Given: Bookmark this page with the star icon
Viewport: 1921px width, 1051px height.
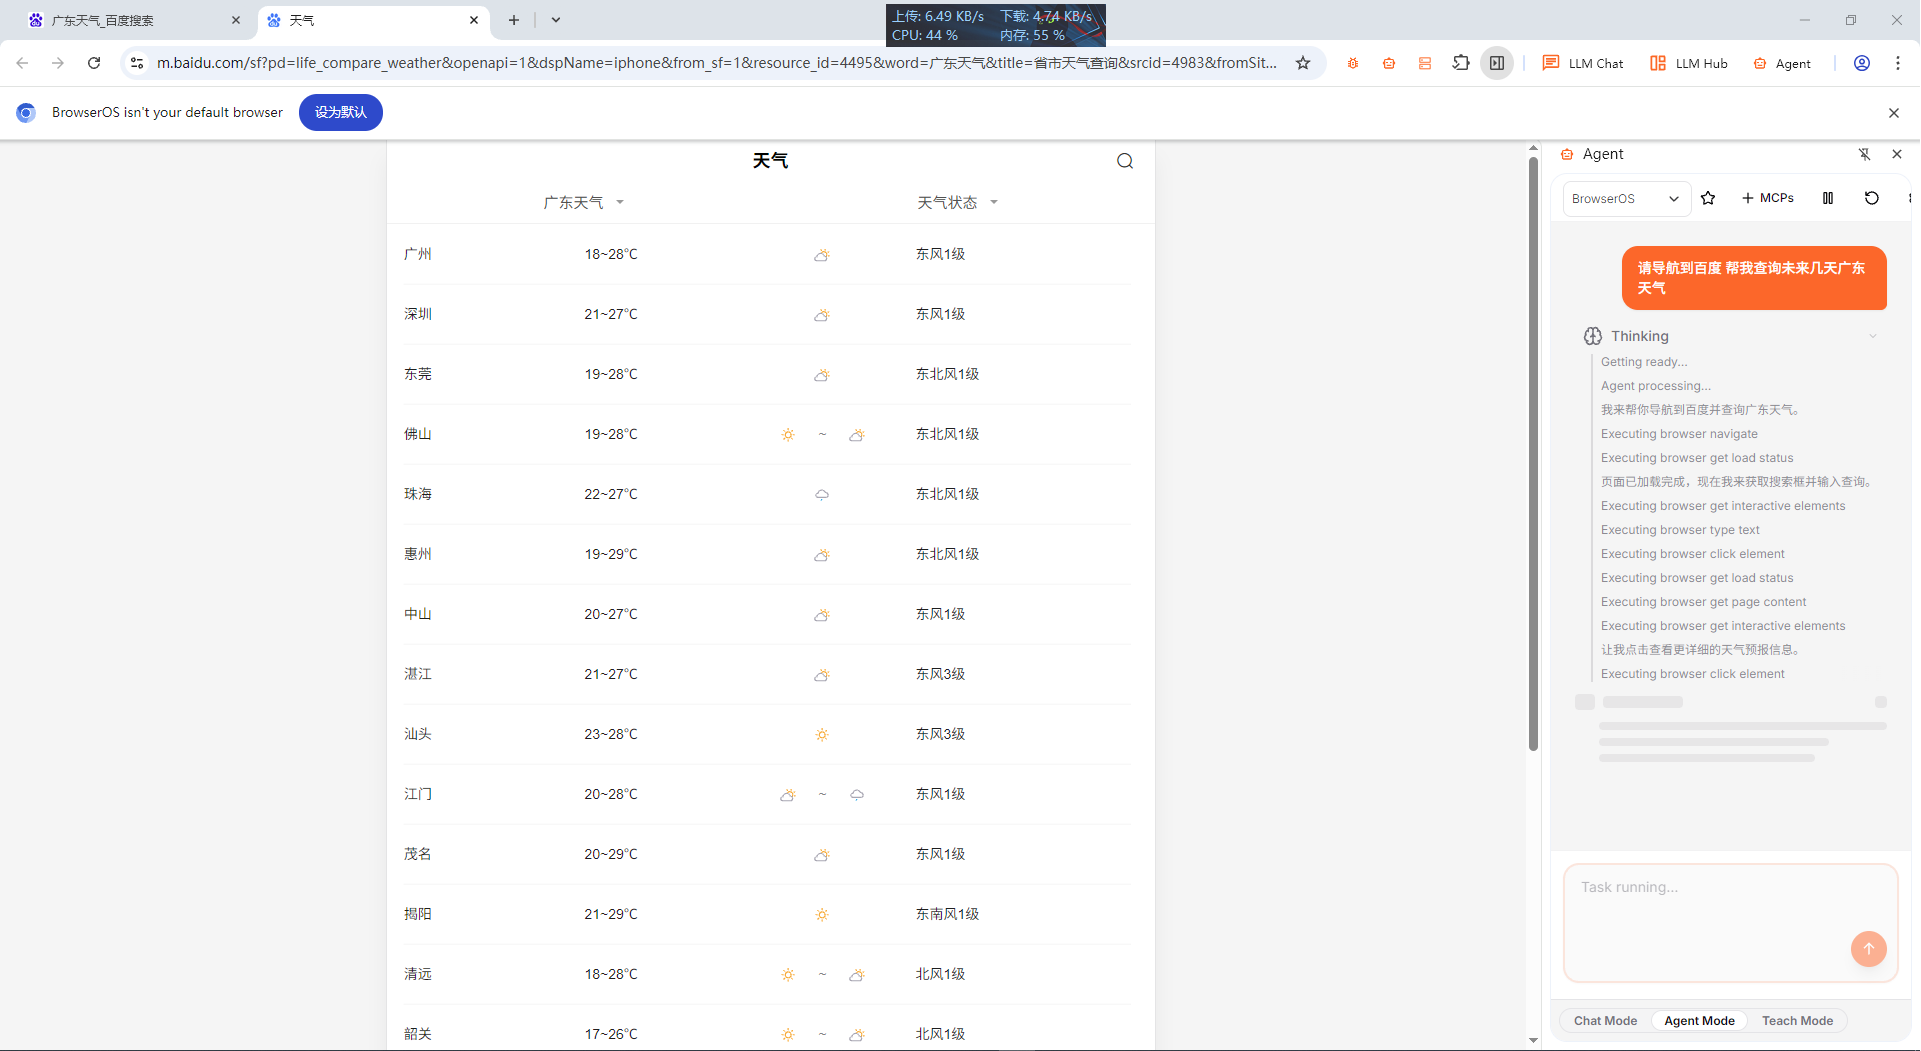Looking at the screenshot, I should pyautogui.click(x=1303, y=63).
